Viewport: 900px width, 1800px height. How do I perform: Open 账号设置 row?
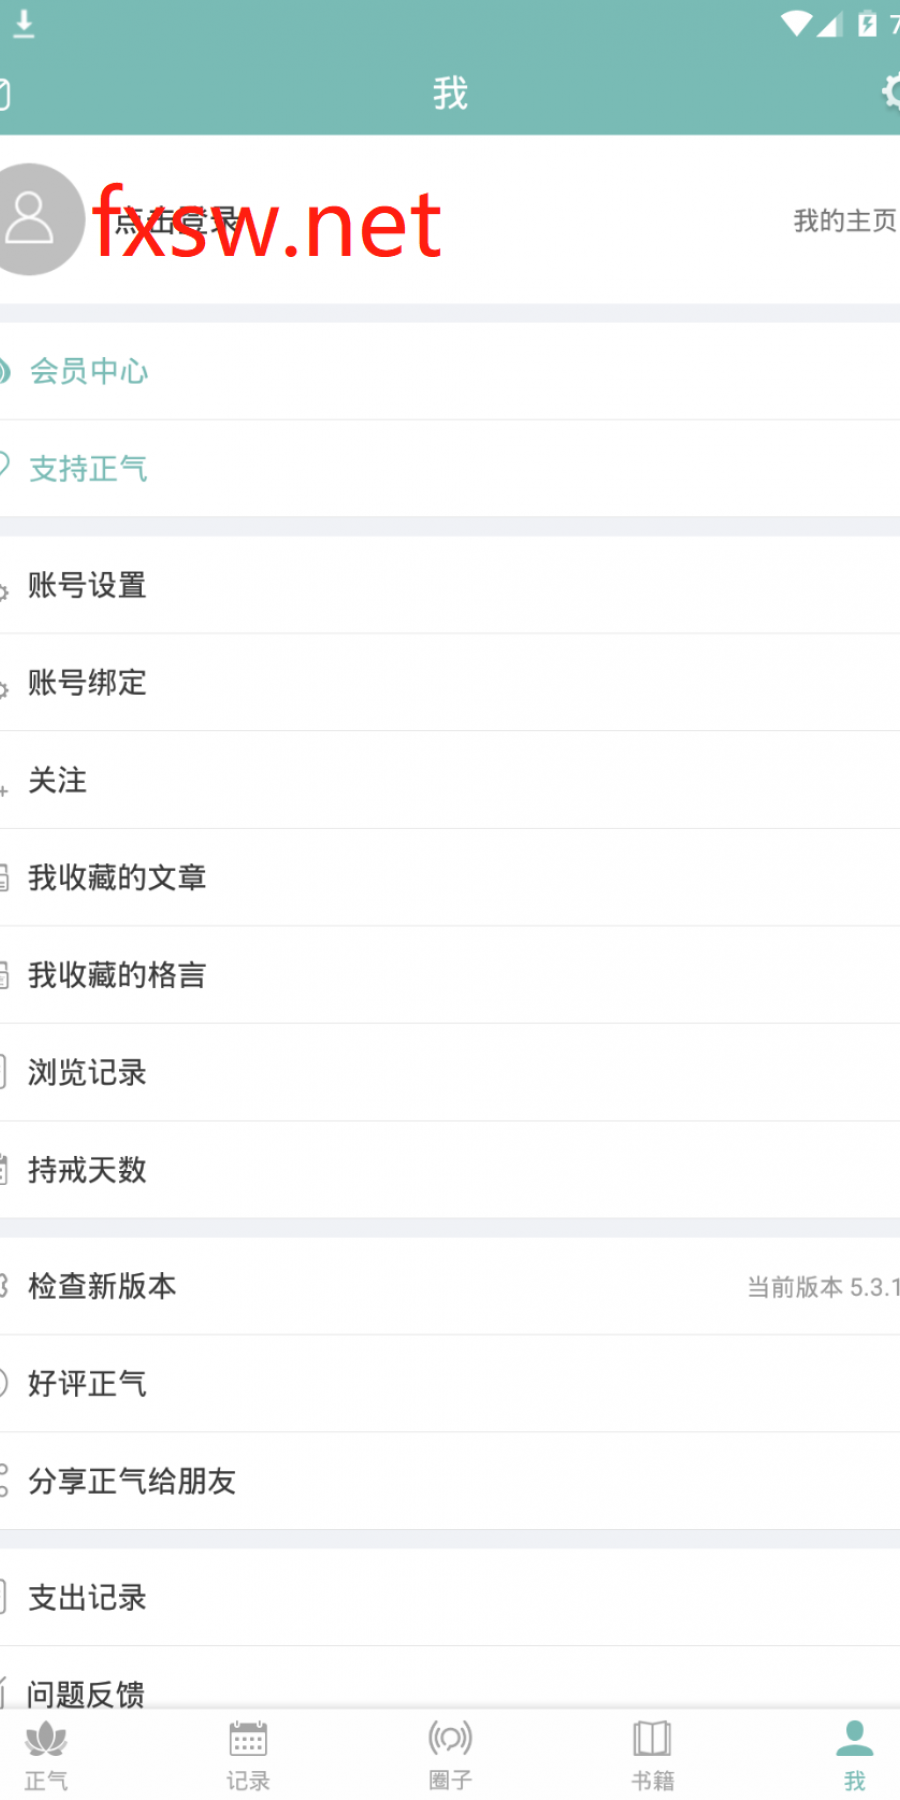[x=450, y=585]
